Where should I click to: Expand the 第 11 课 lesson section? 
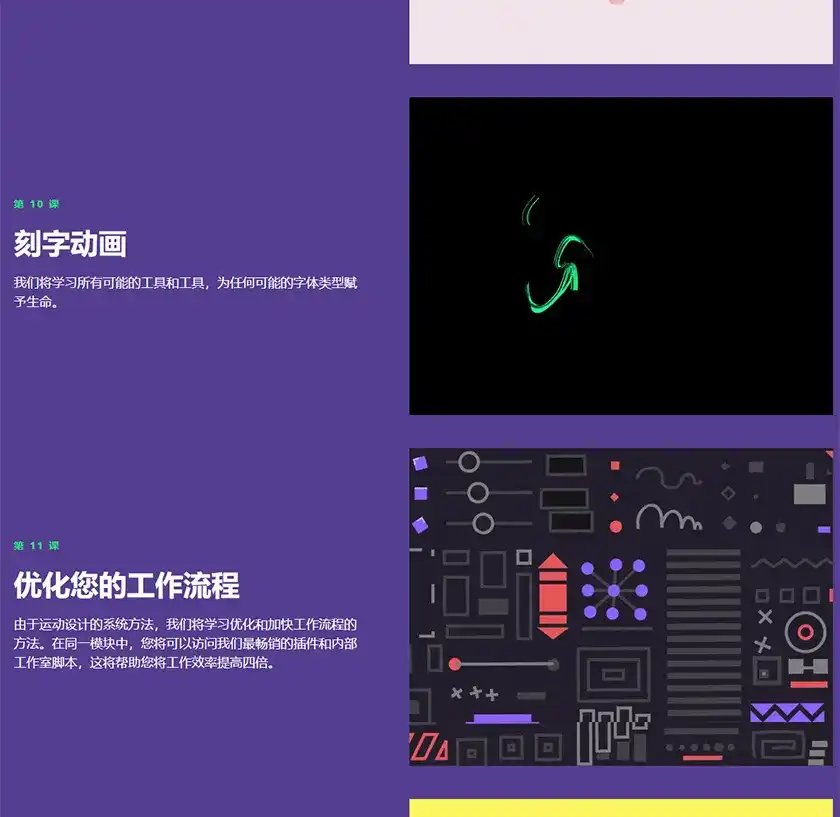tap(35, 546)
